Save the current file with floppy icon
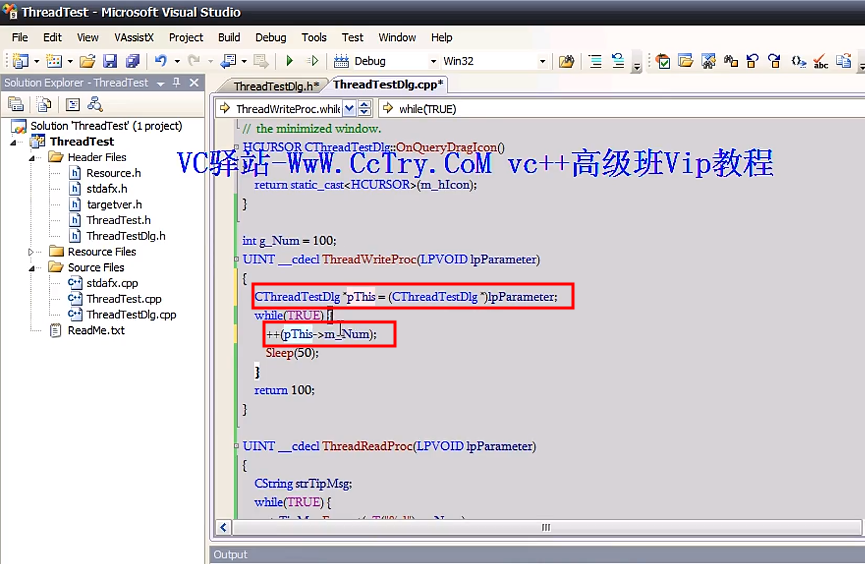The height and width of the screenshot is (564, 865). [x=110, y=61]
